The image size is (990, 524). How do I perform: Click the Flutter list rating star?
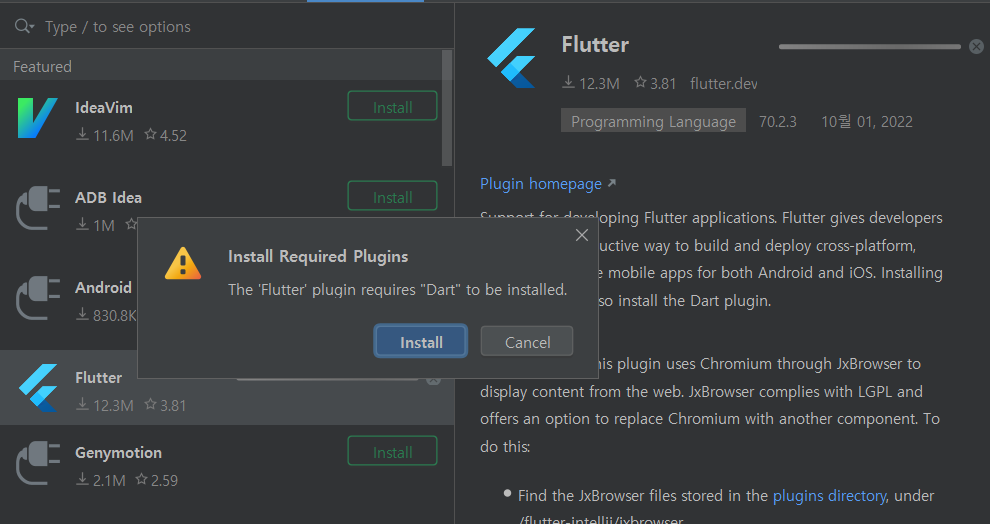pos(150,404)
